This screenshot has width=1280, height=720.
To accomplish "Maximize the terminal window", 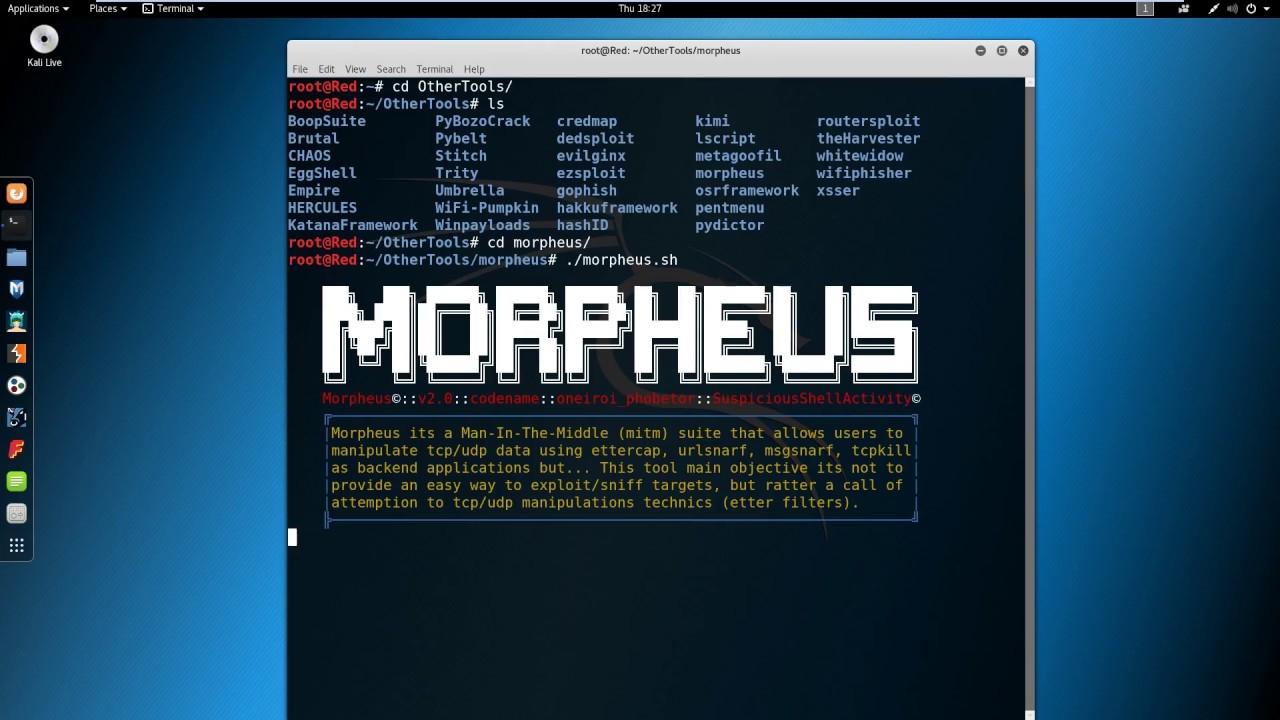I will [1001, 50].
